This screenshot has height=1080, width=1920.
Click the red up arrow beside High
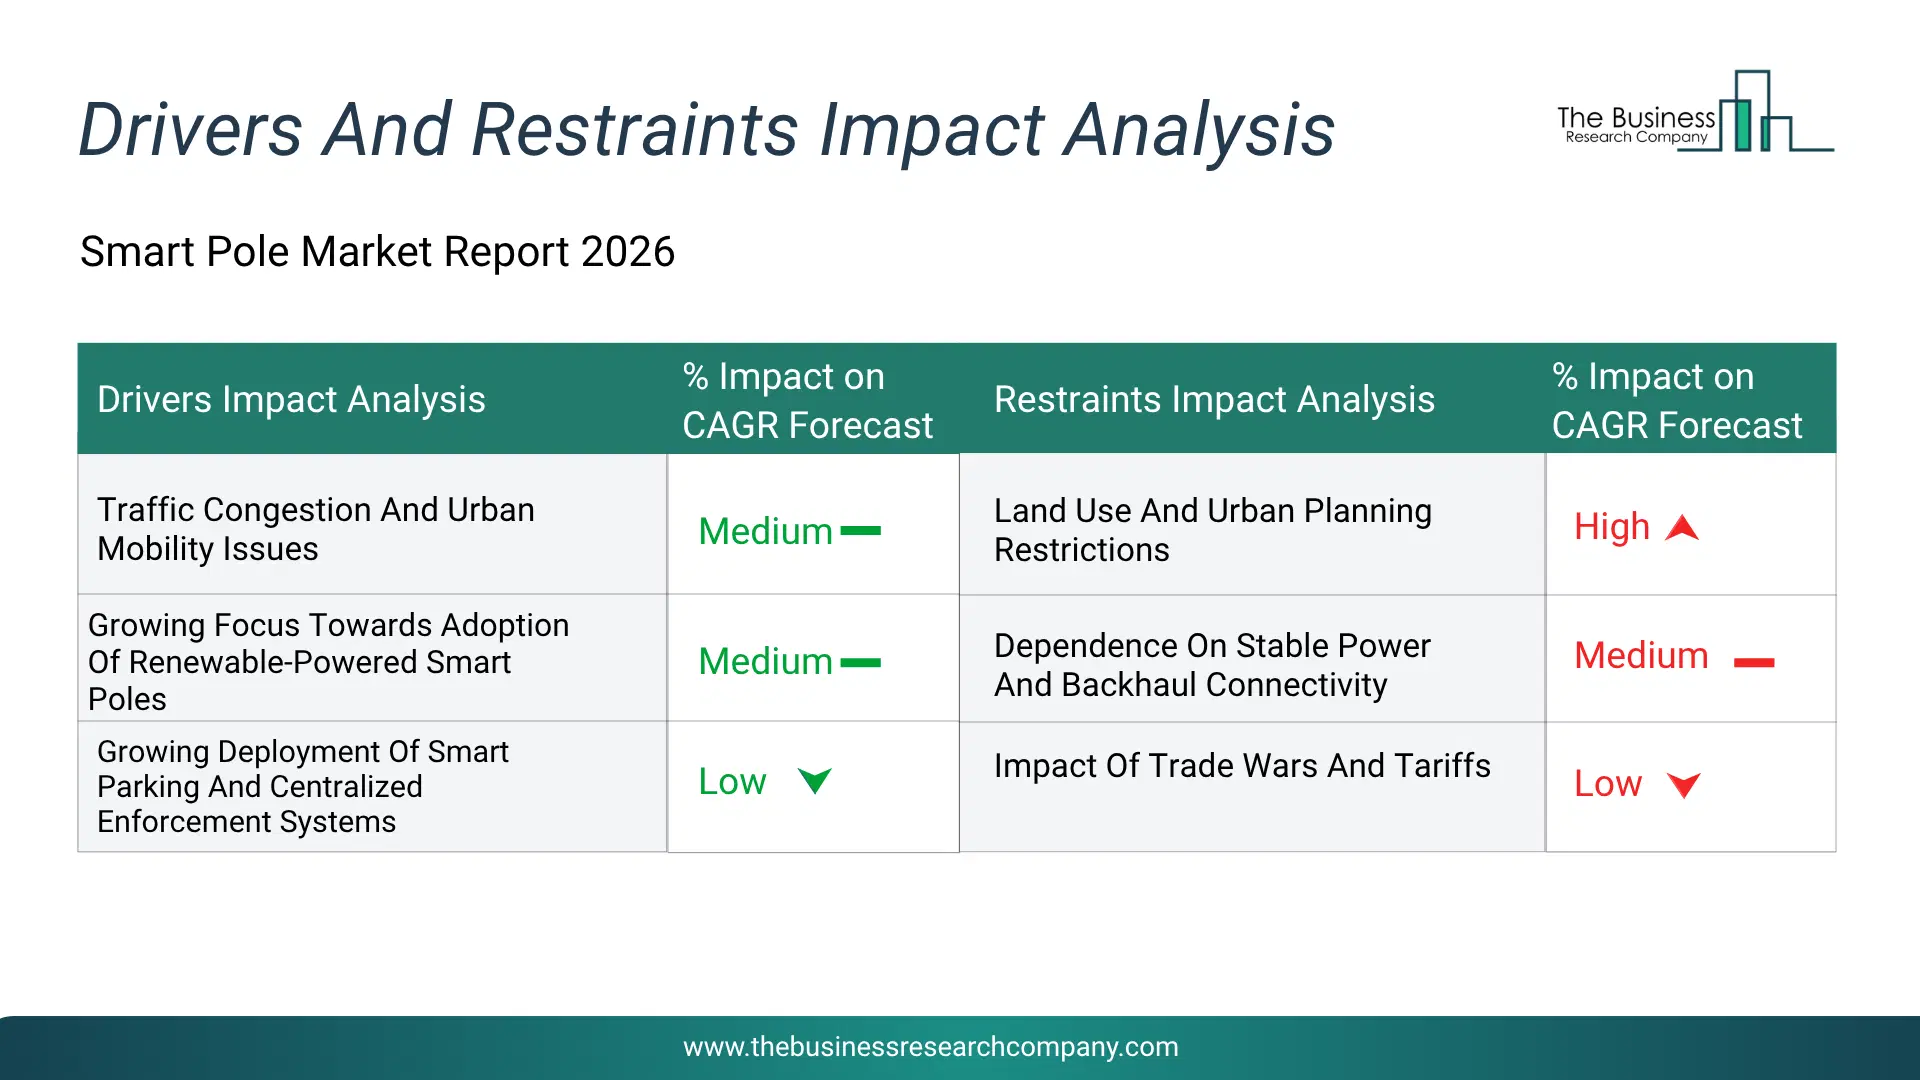click(x=1682, y=528)
